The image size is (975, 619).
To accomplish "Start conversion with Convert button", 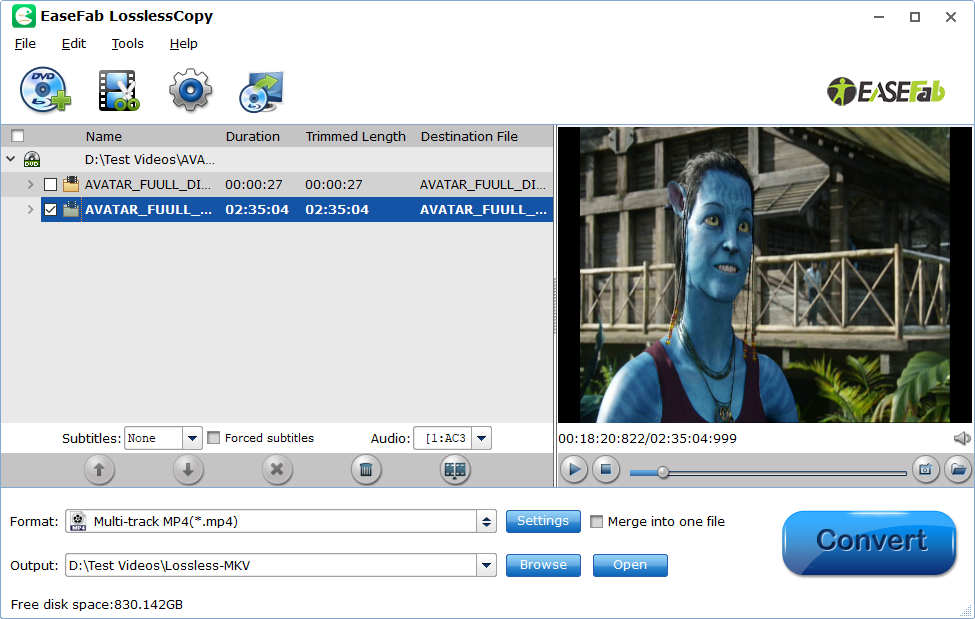I will tap(869, 542).
